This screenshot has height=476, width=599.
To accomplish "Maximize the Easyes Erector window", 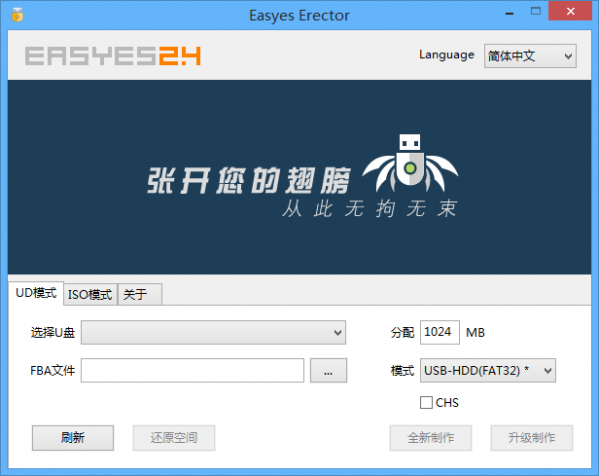I will 536,11.
